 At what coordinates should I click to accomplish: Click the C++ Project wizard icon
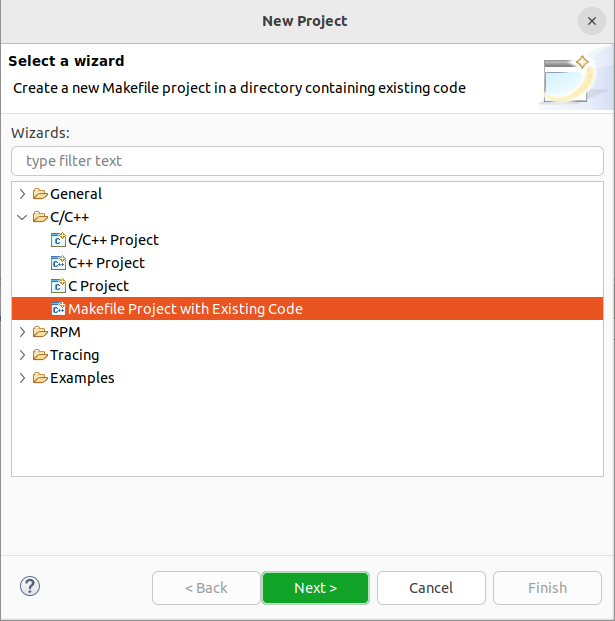pos(58,263)
